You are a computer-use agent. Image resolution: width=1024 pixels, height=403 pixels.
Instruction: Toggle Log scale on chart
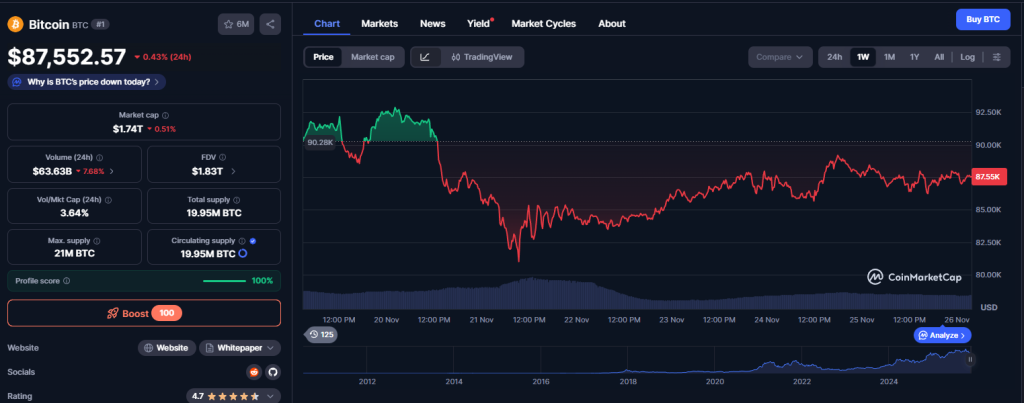(968, 57)
